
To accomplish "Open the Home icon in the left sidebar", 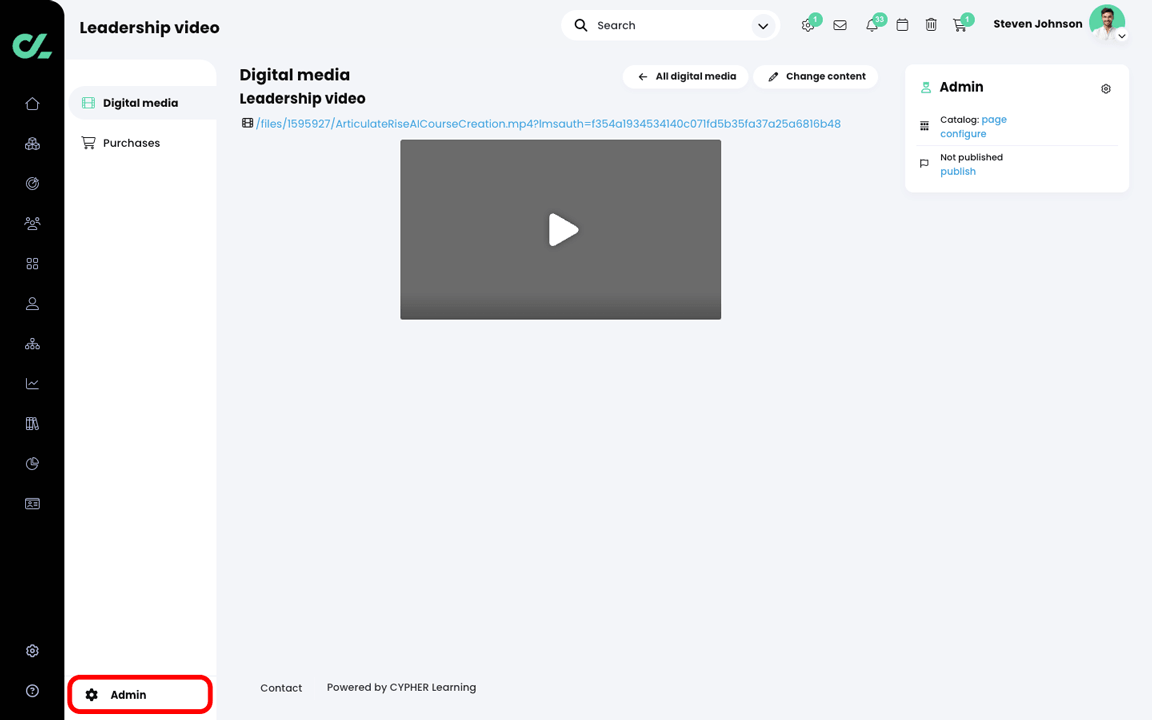I will tap(32, 104).
